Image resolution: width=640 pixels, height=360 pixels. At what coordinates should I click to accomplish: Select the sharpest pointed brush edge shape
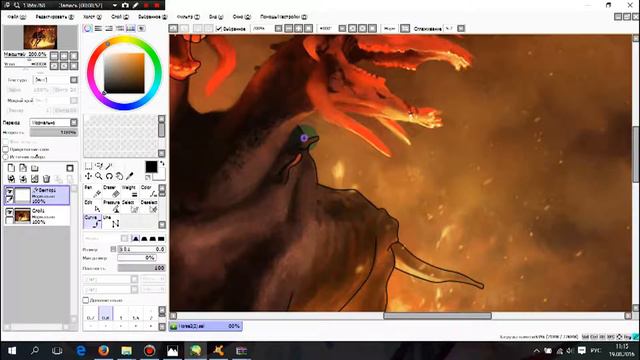tap(136, 238)
